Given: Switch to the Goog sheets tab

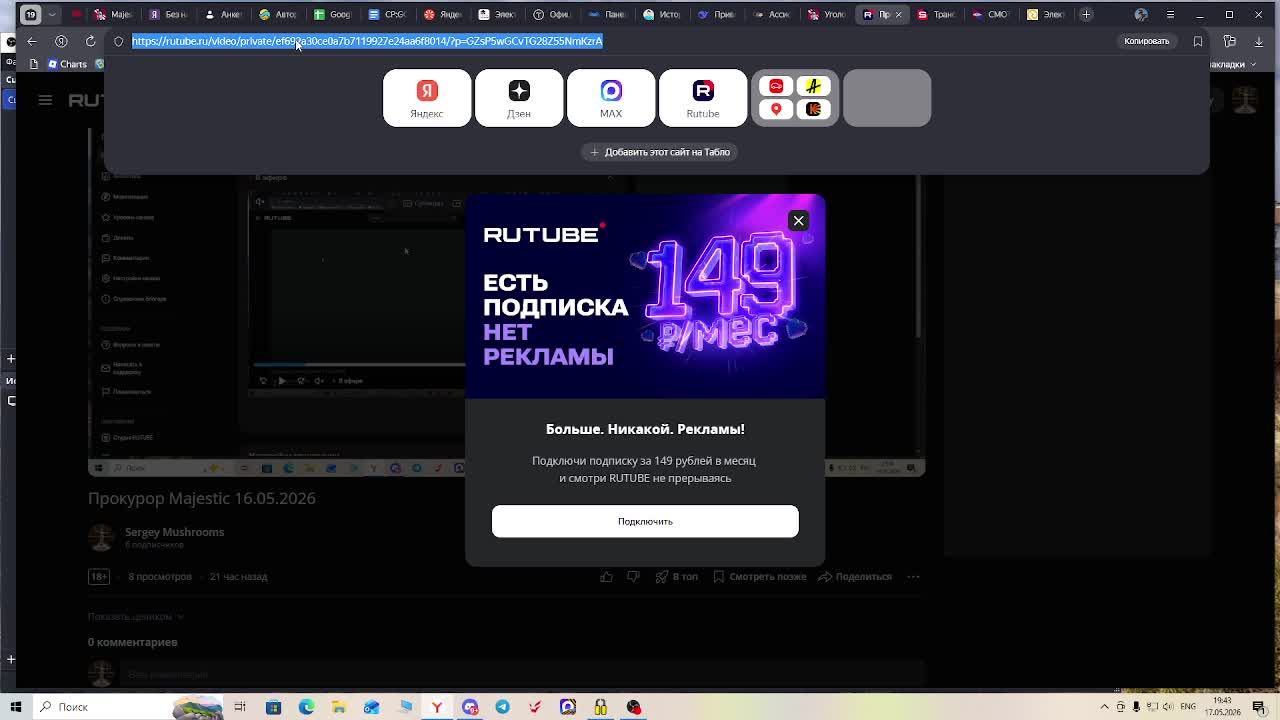Looking at the screenshot, I should click(333, 14).
